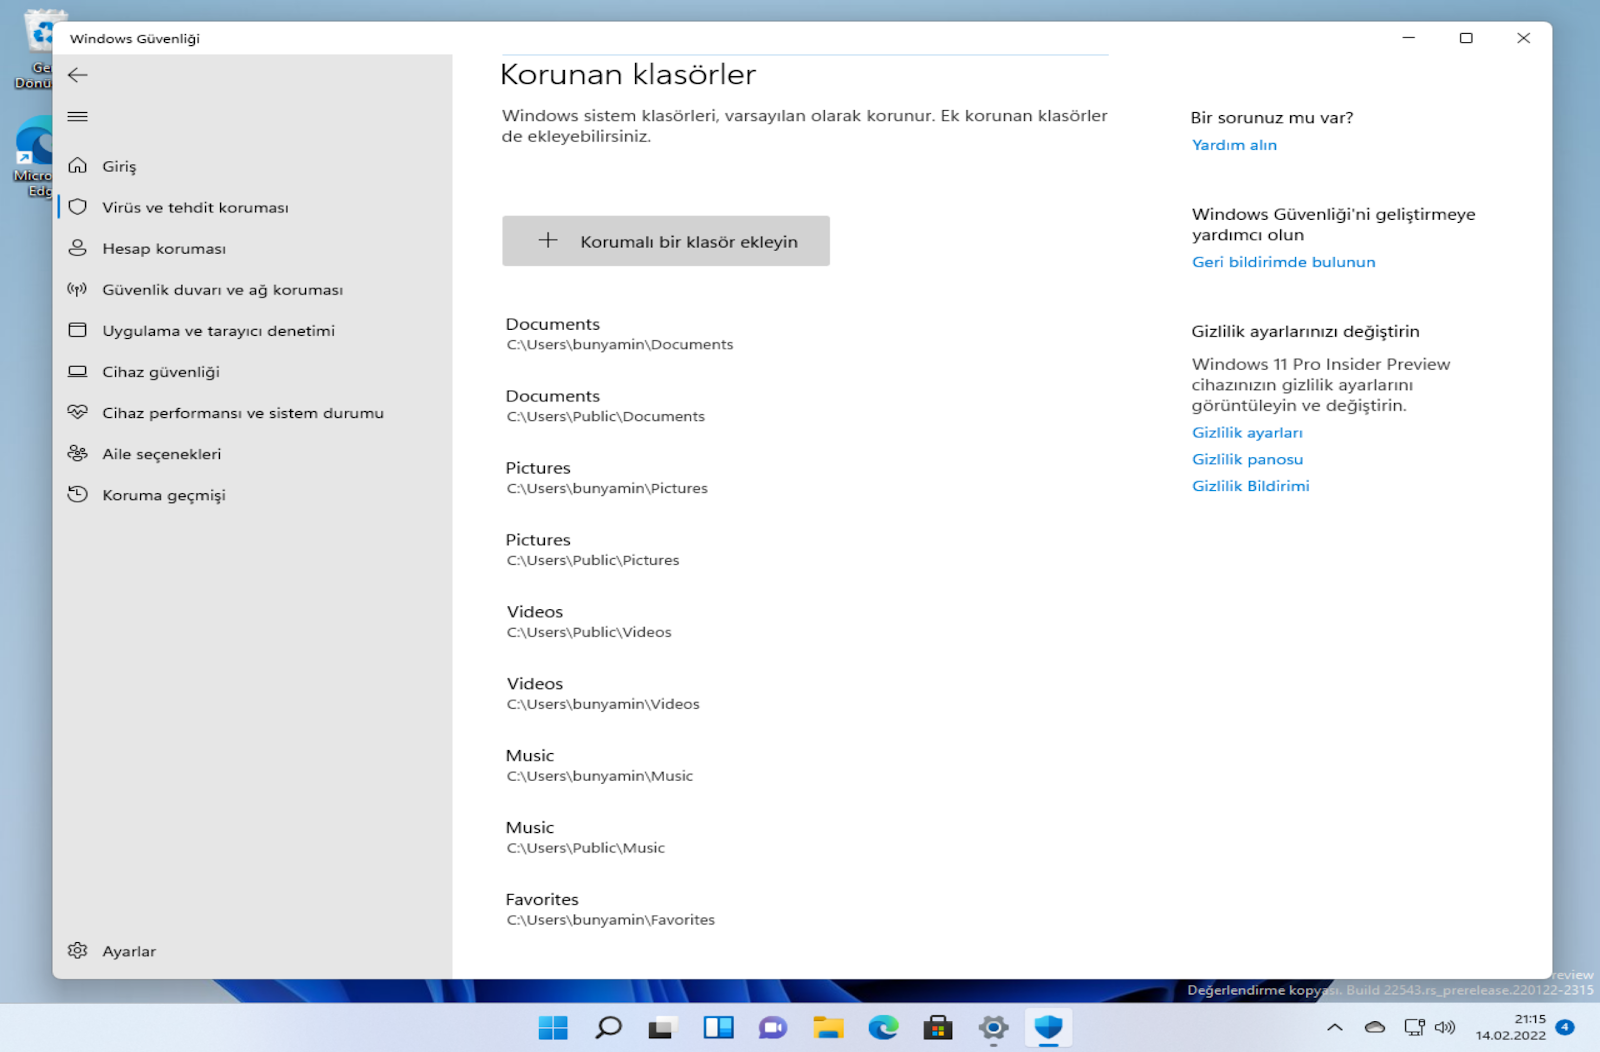Screen dimensions: 1600x1052
Task: Select Public Music folder entry
Action: coord(585,837)
